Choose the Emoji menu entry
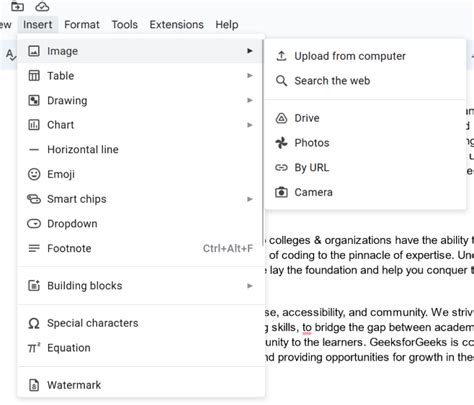The width and height of the screenshot is (474, 405). point(141,174)
